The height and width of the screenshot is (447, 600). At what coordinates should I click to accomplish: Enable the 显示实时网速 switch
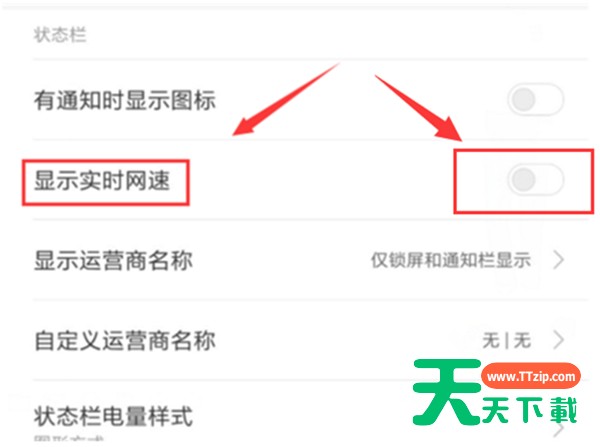(535, 180)
